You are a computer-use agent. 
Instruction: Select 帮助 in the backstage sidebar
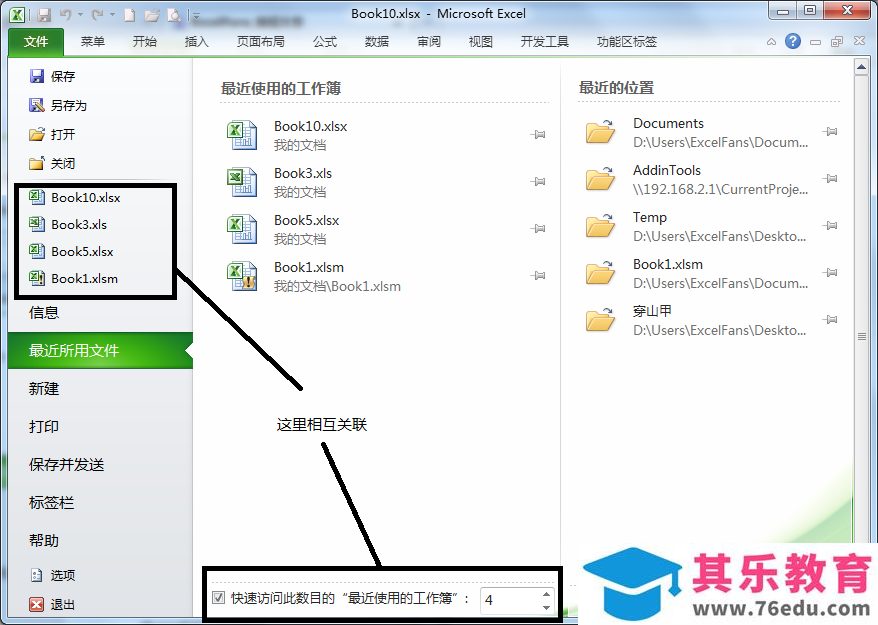44,540
